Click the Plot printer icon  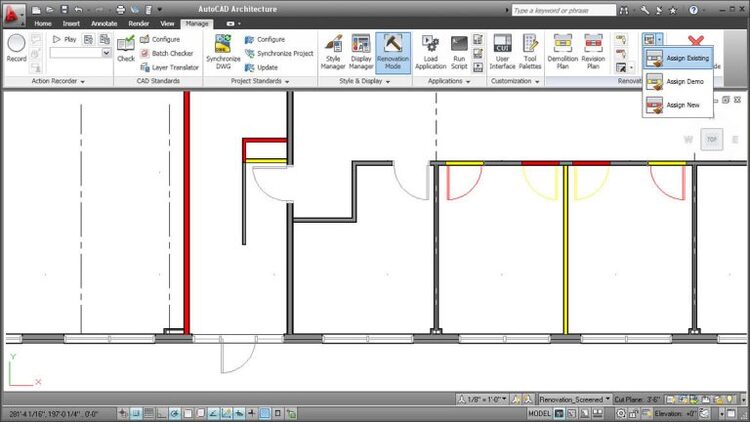[x=121, y=10]
